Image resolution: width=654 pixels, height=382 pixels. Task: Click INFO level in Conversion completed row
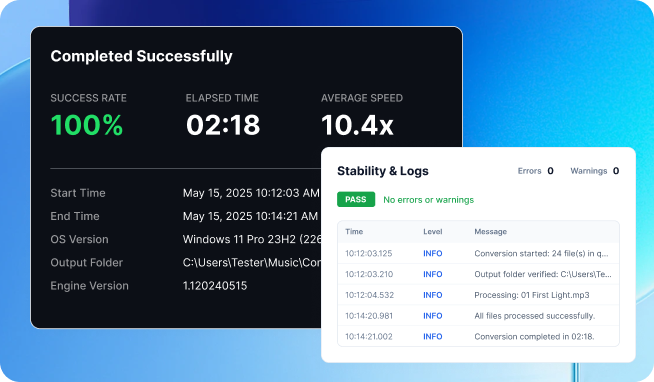[433, 337]
